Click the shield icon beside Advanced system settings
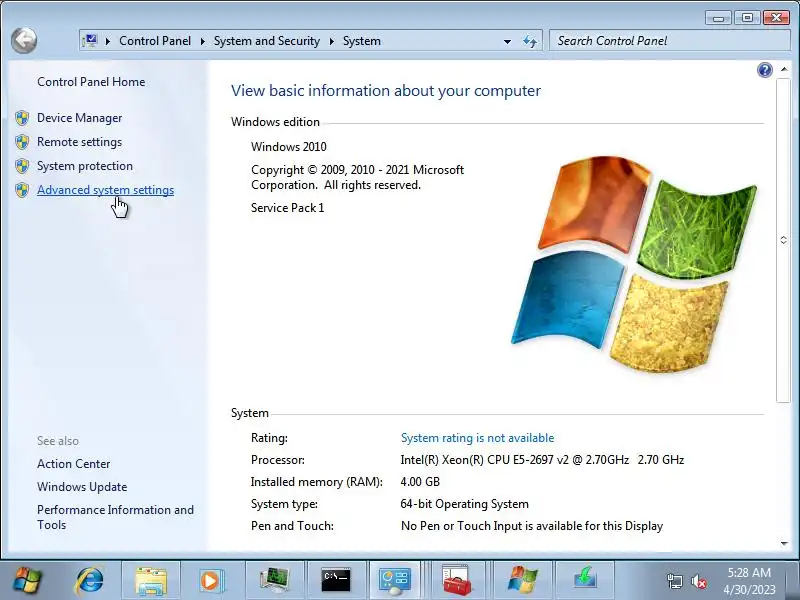800x600 pixels. (x=22, y=190)
